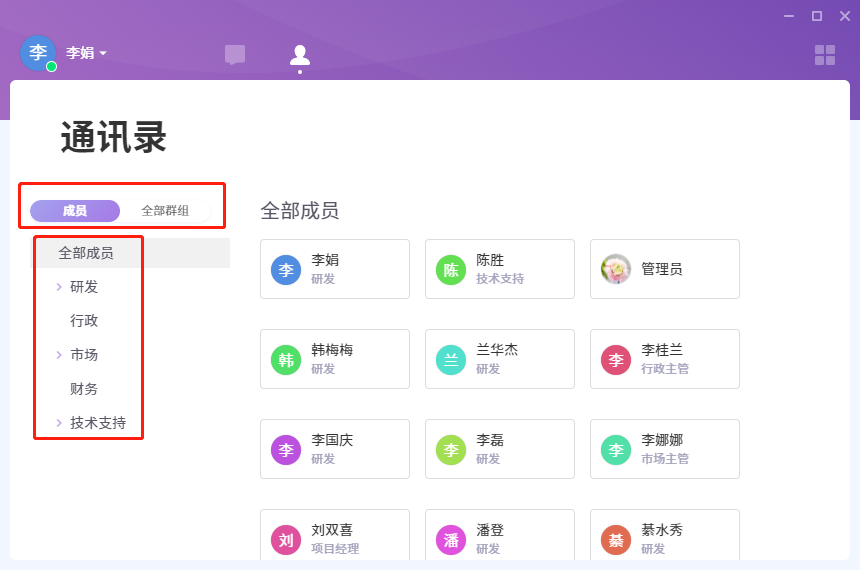
Task: Select the 财务 department
Action: 84,389
